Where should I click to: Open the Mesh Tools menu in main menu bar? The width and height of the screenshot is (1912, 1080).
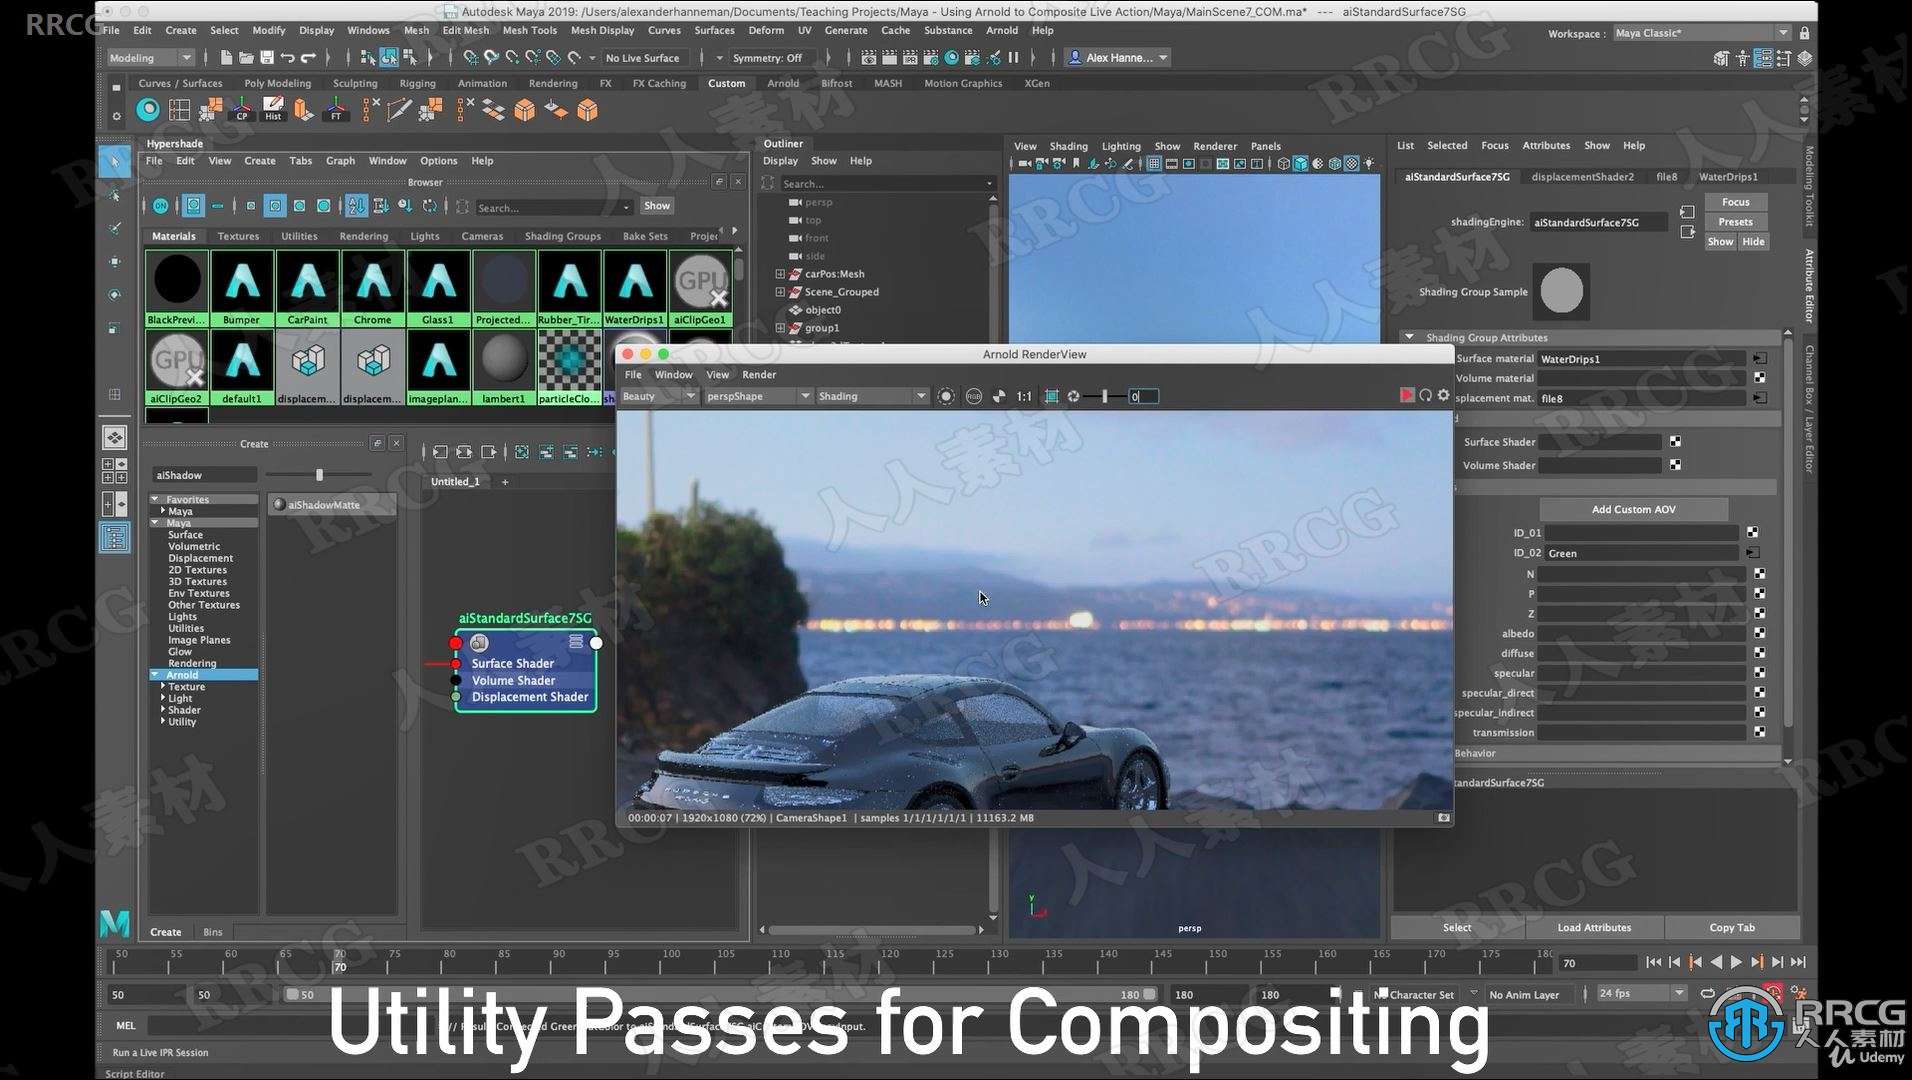(529, 30)
